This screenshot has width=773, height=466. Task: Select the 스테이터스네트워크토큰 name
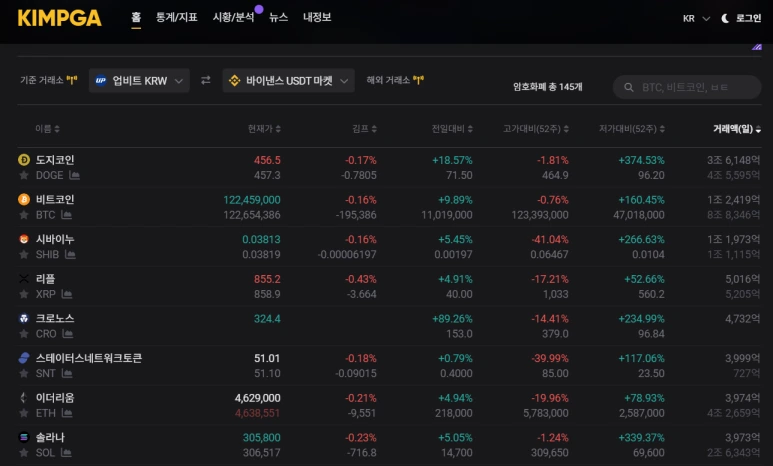click(89, 358)
